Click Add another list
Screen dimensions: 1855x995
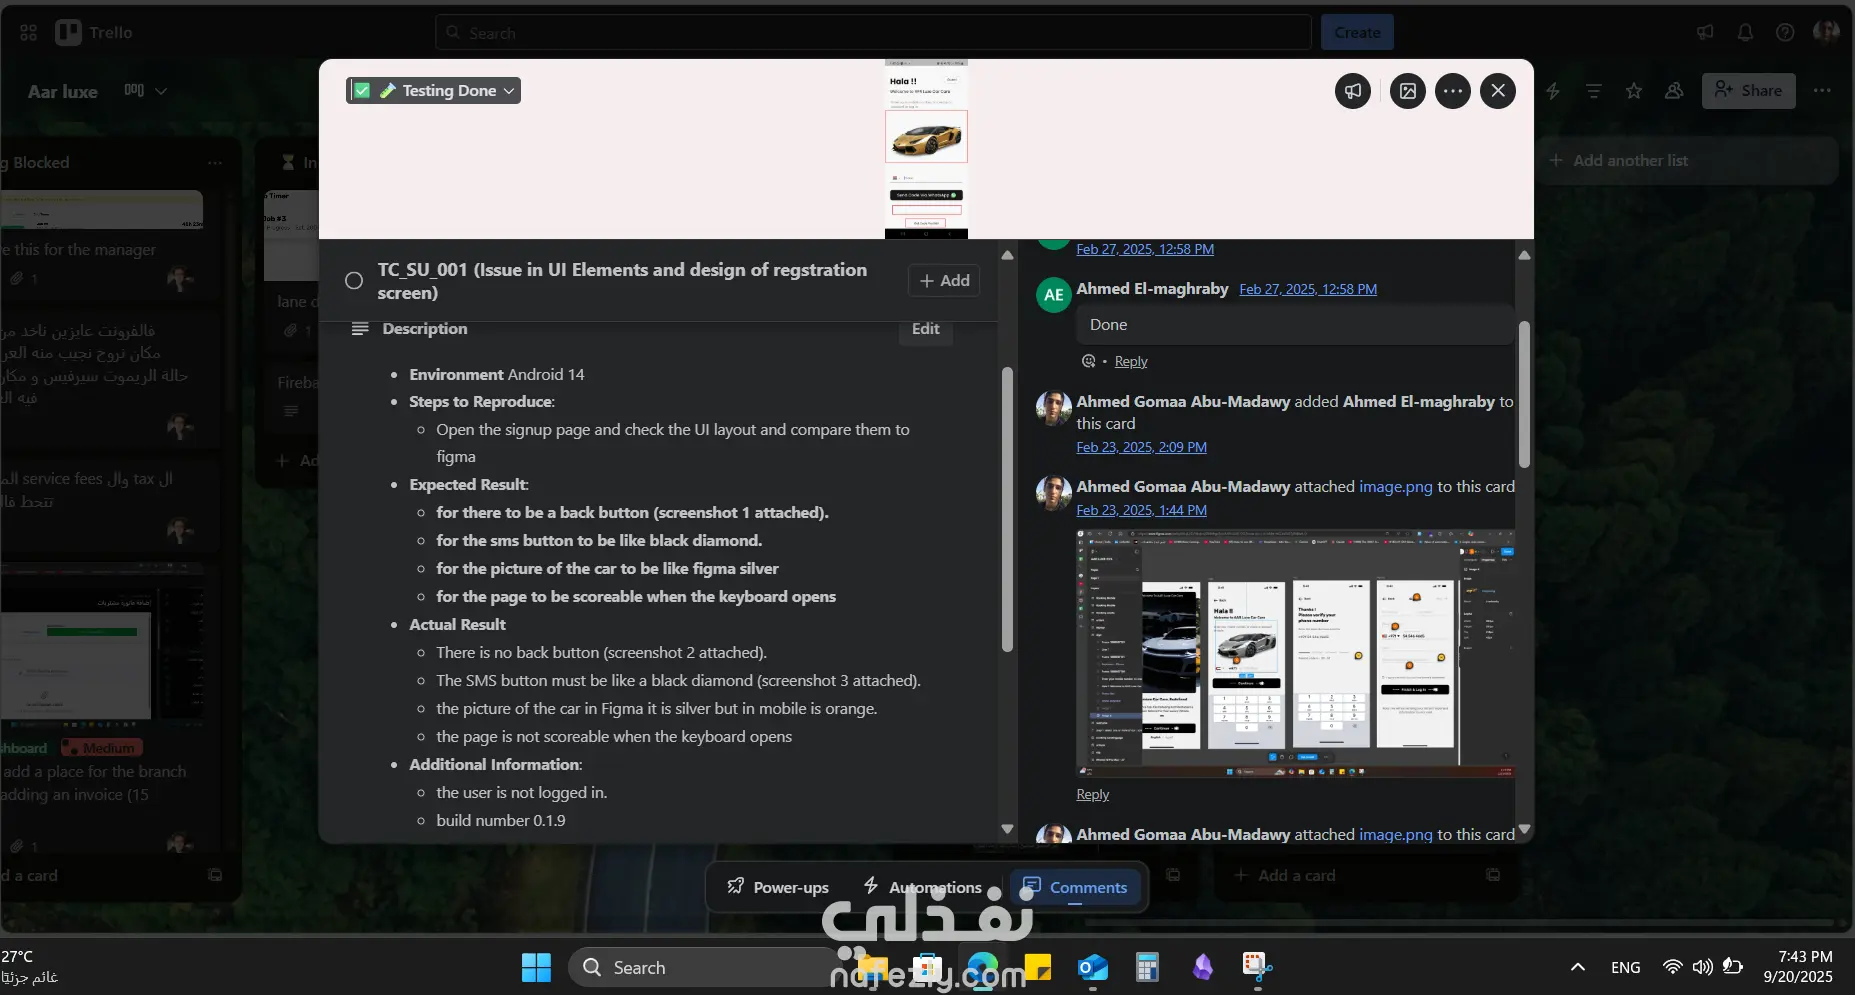tap(1686, 161)
